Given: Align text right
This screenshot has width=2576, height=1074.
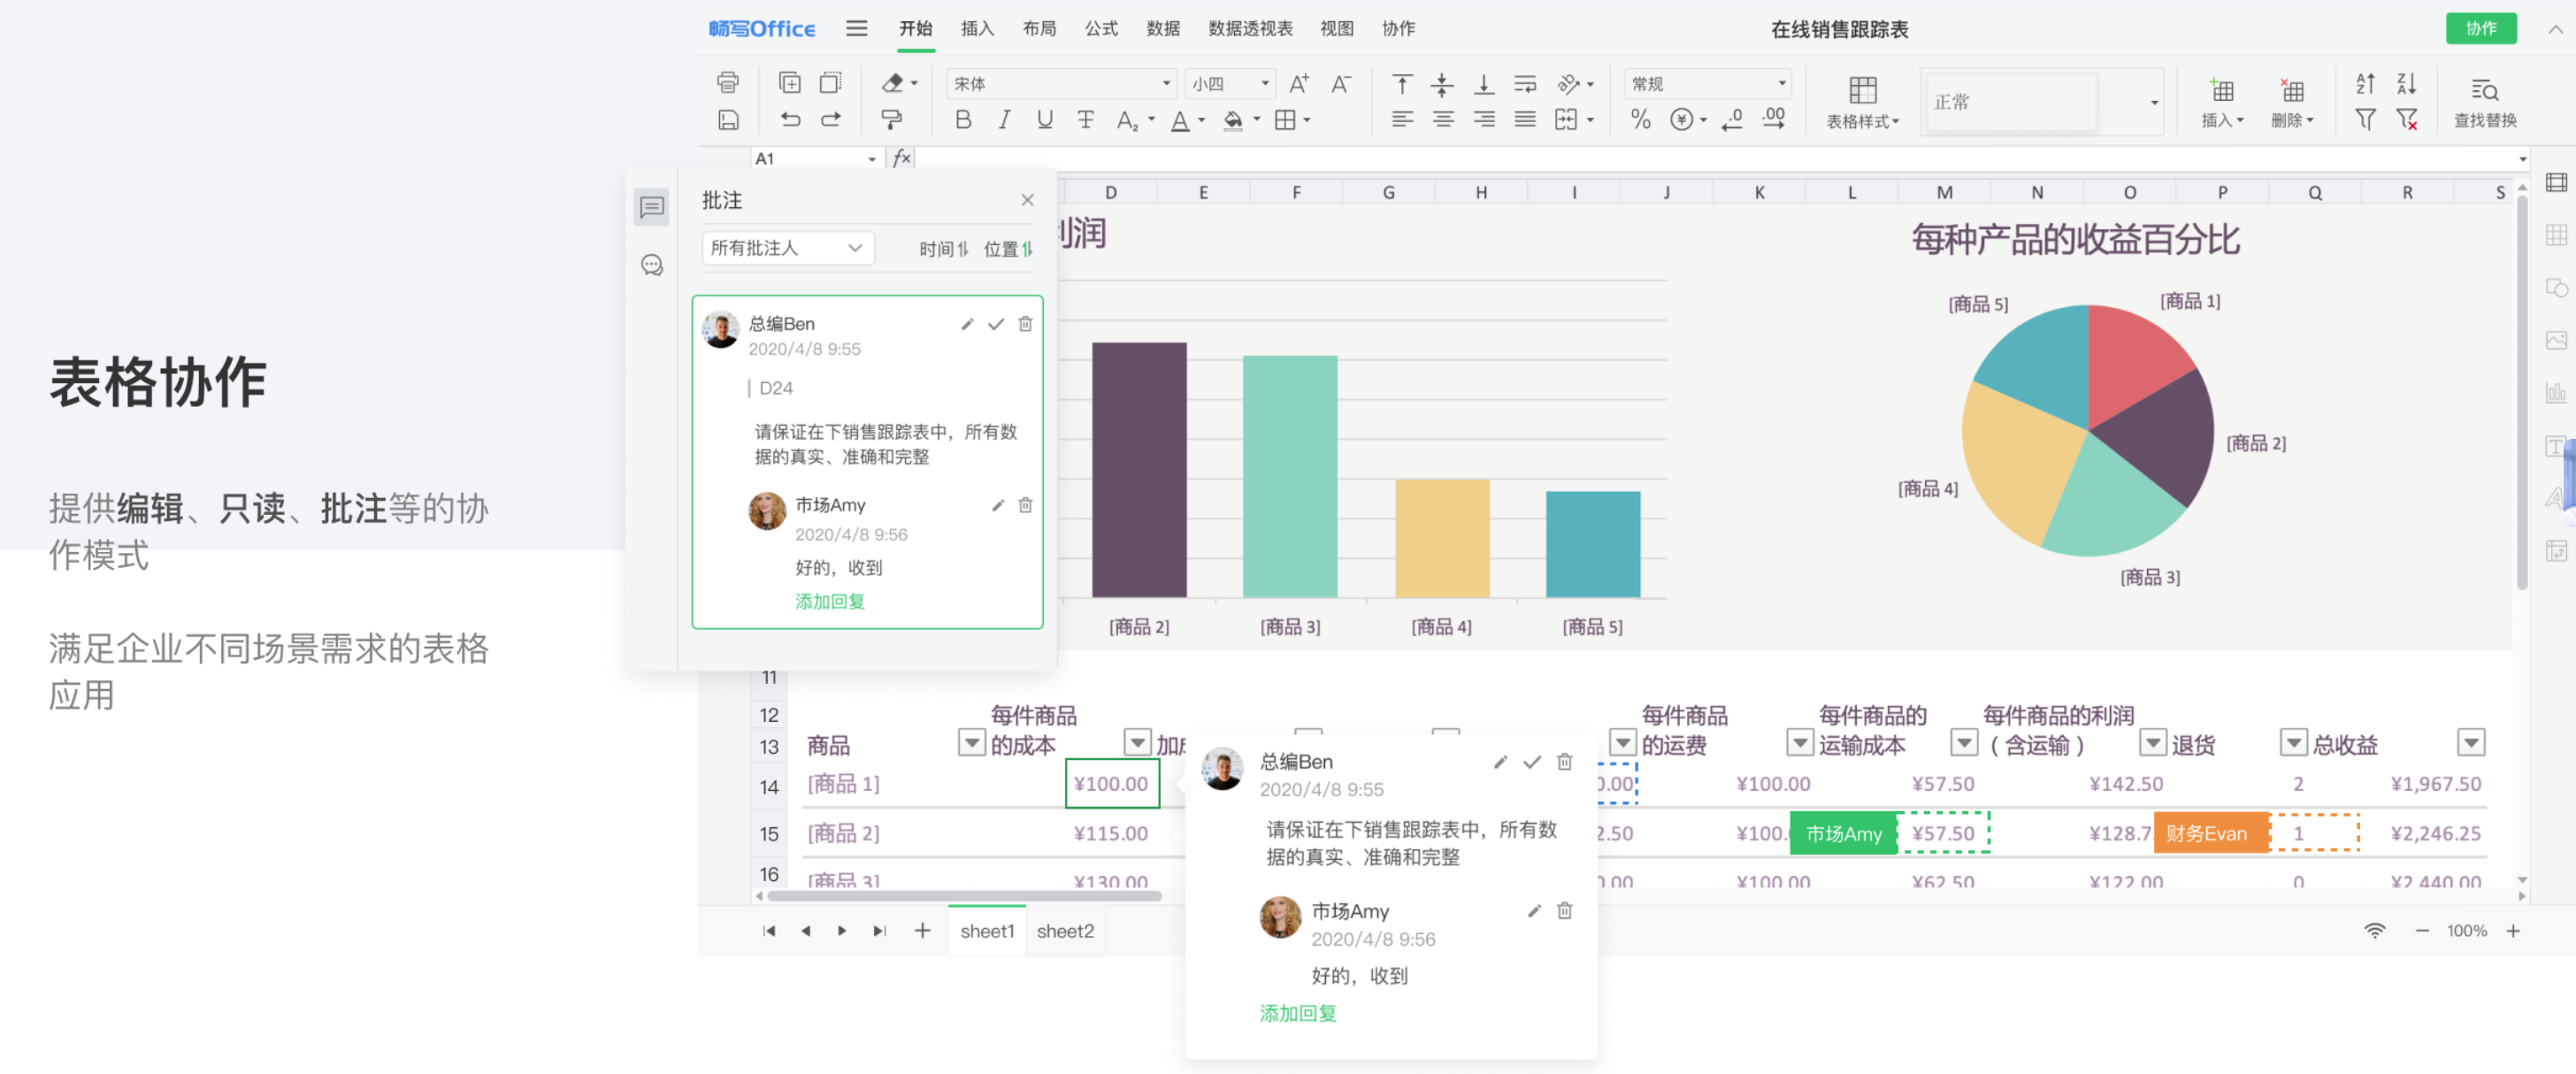Looking at the screenshot, I should point(1484,120).
